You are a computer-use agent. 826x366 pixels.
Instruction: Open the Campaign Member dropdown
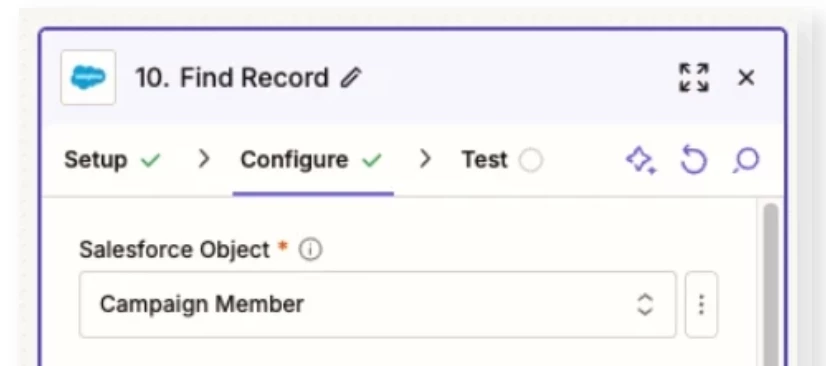click(377, 304)
